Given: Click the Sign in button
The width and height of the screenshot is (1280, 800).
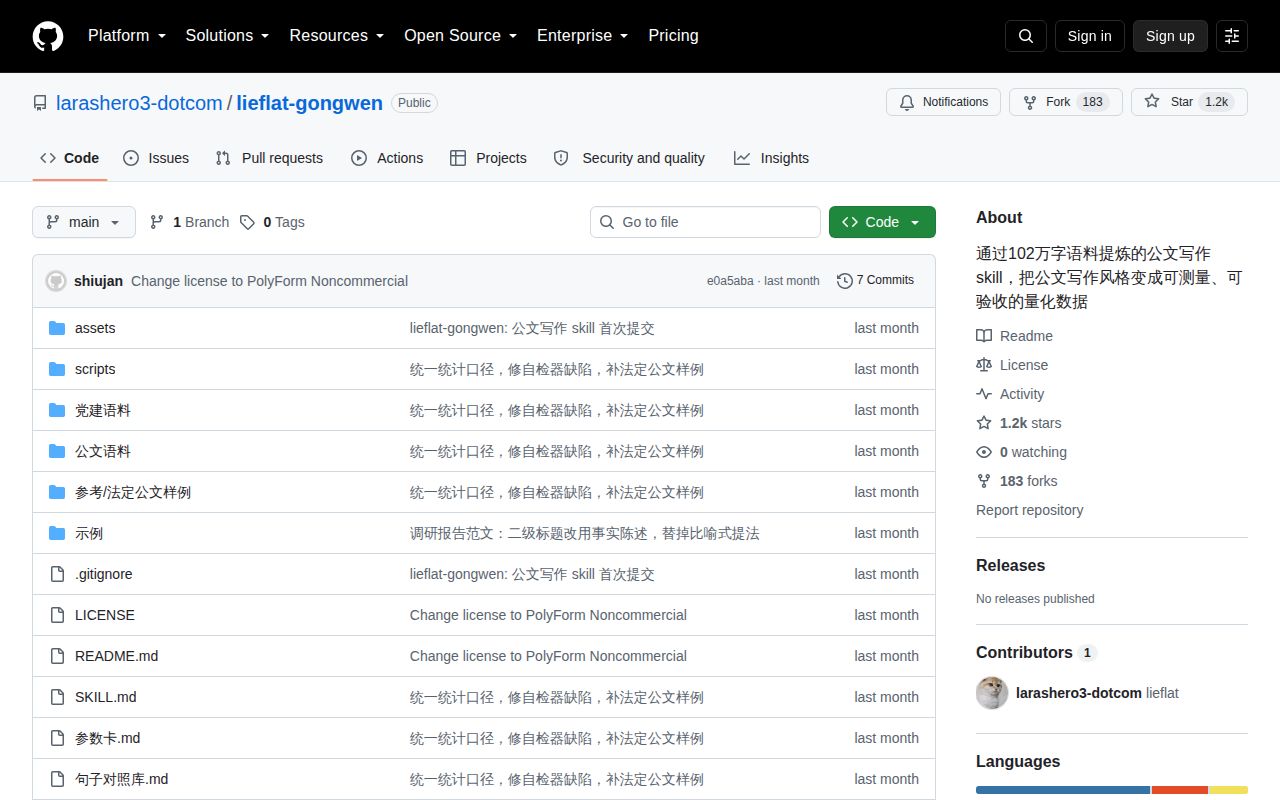Looking at the screenshot, I should [1089, 36].
